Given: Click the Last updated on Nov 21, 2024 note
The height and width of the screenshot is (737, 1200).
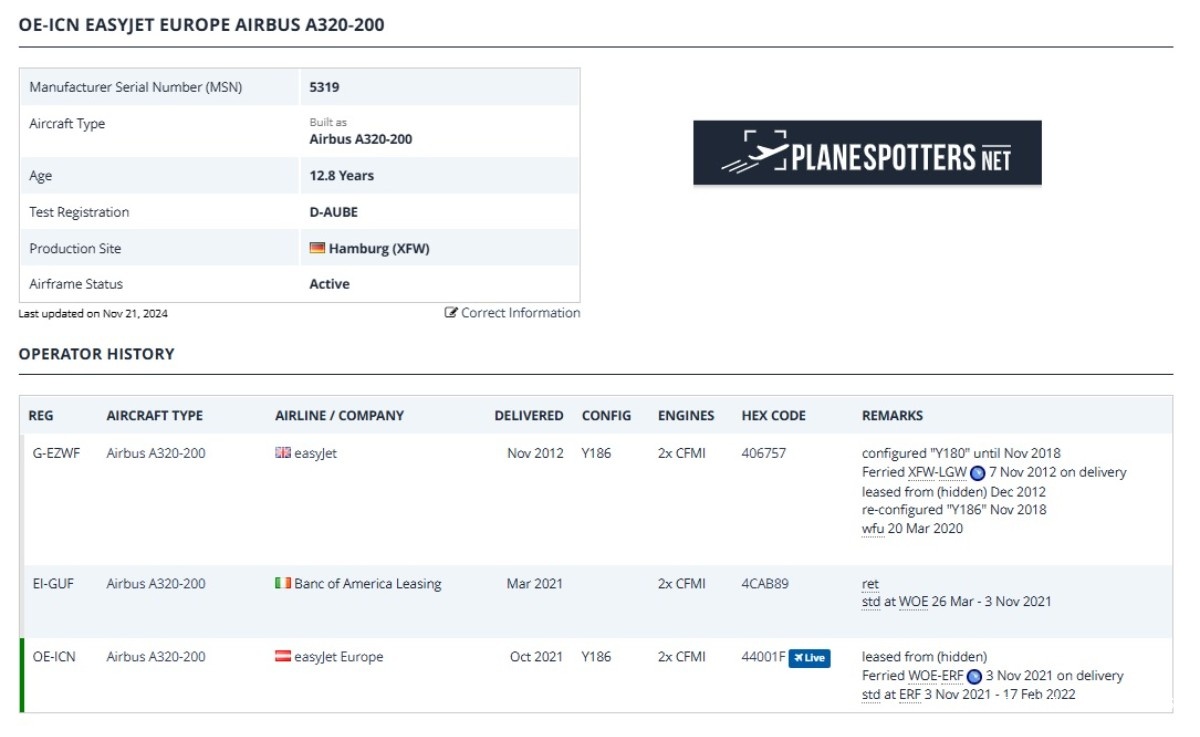Looking at the screenshot, I should tap(93, 314).
